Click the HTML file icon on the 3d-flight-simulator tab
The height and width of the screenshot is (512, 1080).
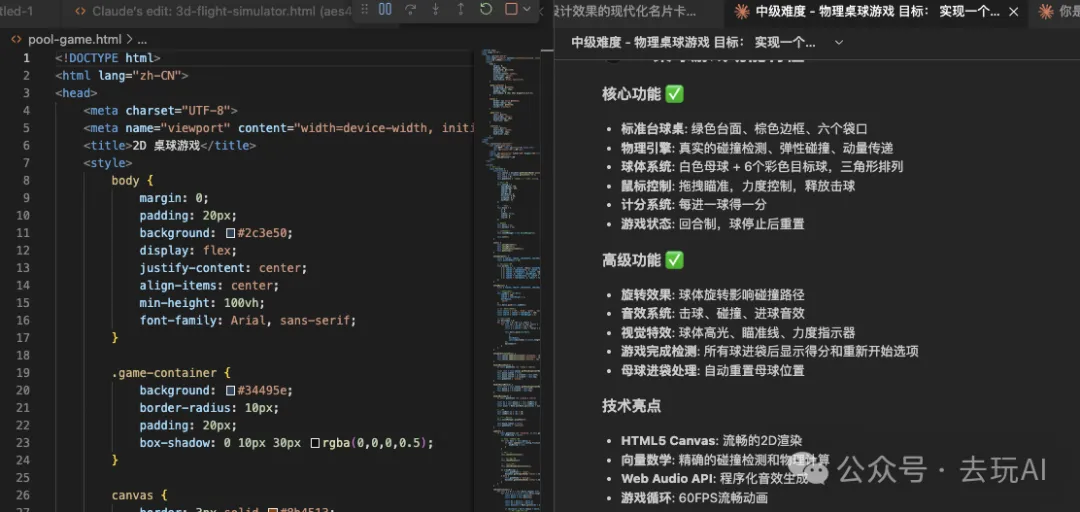(x=81, y=11)
